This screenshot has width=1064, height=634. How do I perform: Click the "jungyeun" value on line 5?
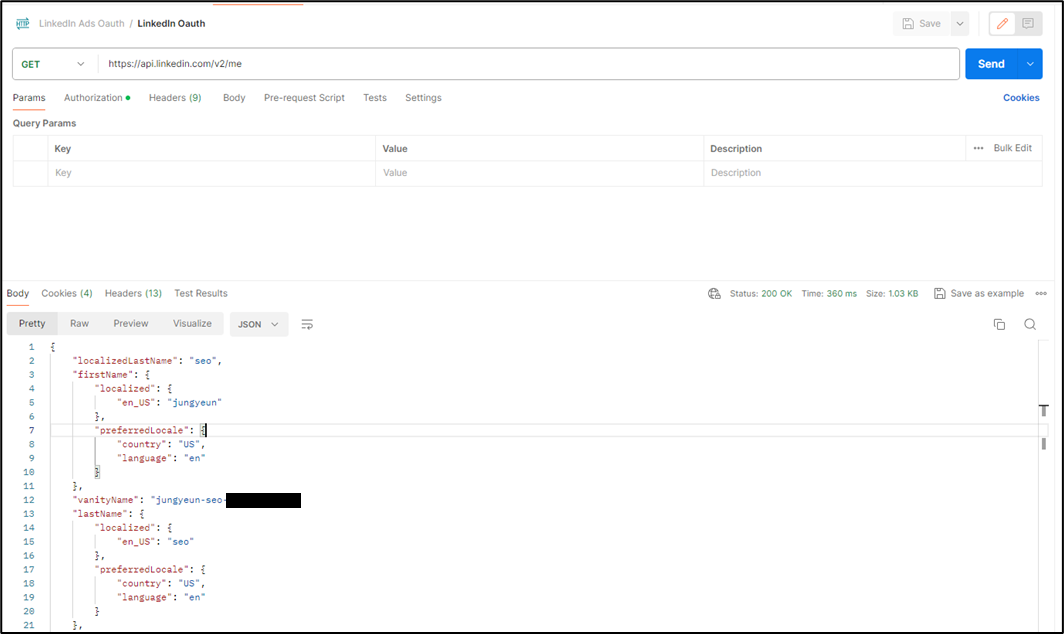click(194, 403)
